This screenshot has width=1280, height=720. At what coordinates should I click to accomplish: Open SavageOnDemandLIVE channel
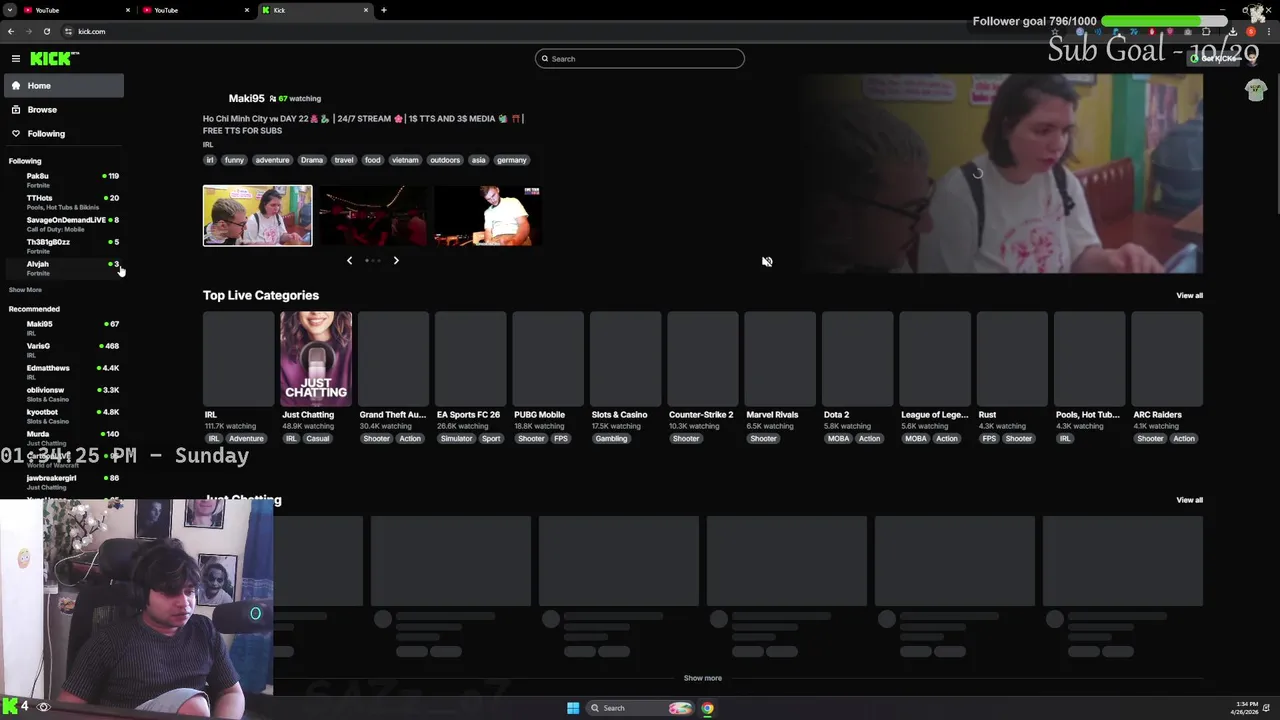point(64,224)
